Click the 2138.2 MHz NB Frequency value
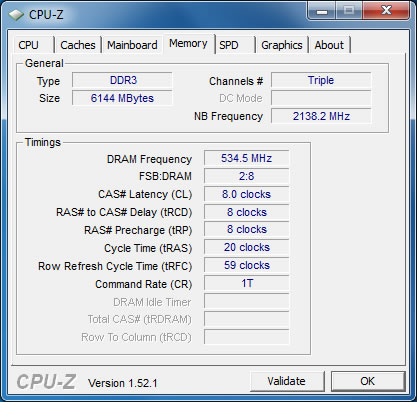Image resolution: width=417 pixels, height=402 pixels. pyautogui.click(x=321, y=116)
